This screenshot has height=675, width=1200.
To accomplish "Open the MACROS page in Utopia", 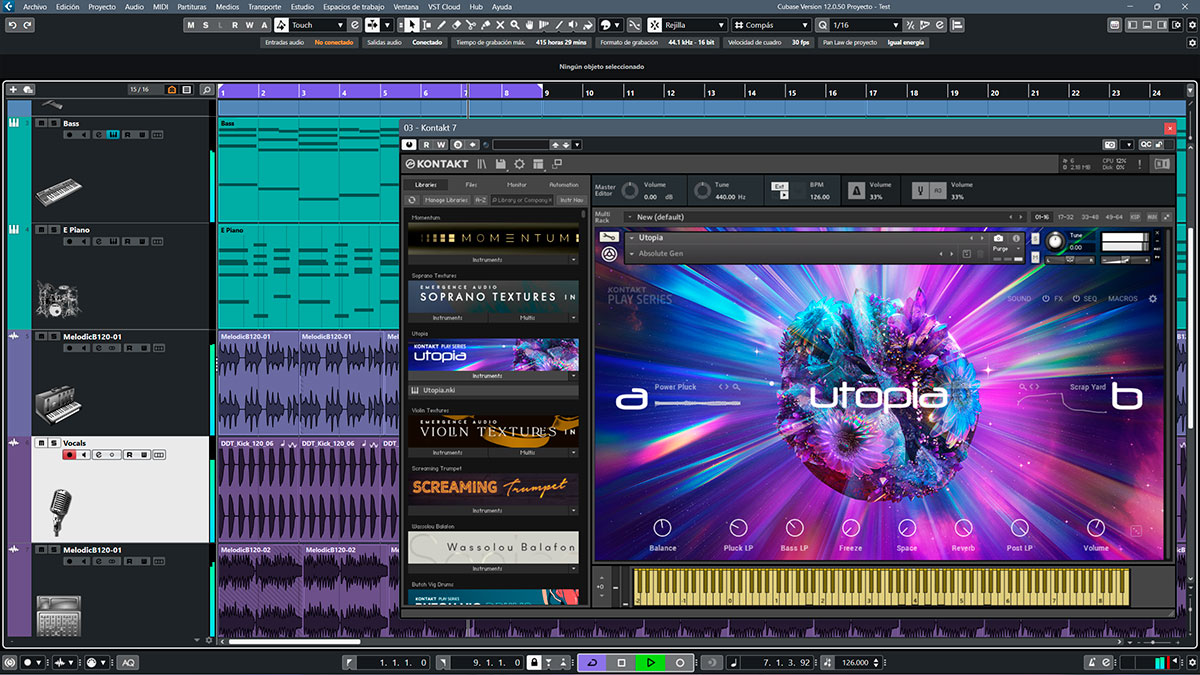I will pyautogui.click(x=1122, y=298).
